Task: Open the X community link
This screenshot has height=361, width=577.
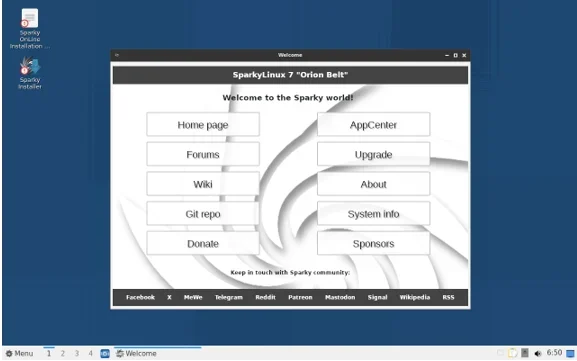Action: click(169, 297)
